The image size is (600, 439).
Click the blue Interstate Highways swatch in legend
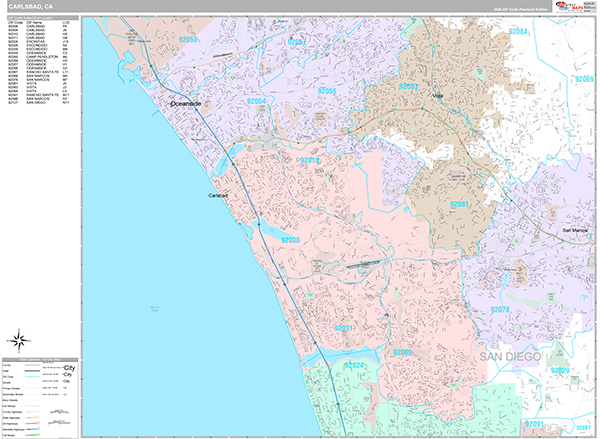click(33, 429)
